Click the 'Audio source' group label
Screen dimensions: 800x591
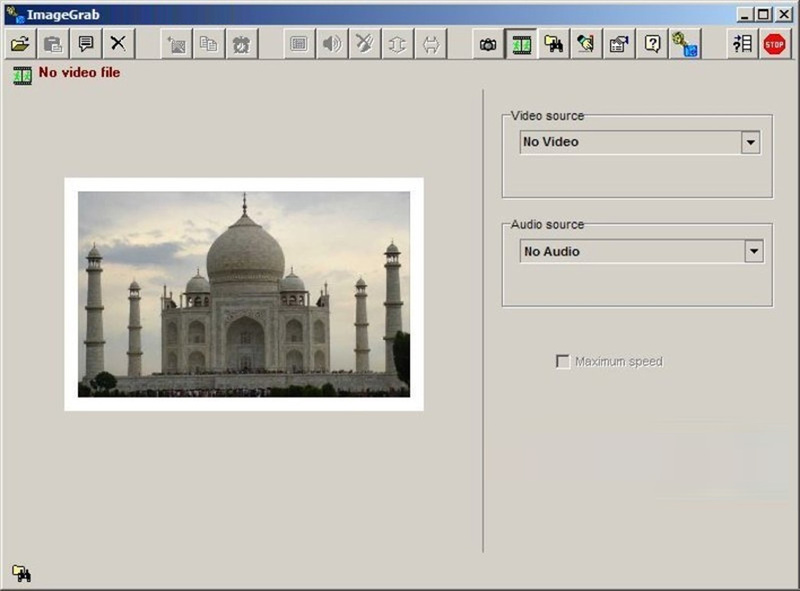pos(547,225)
